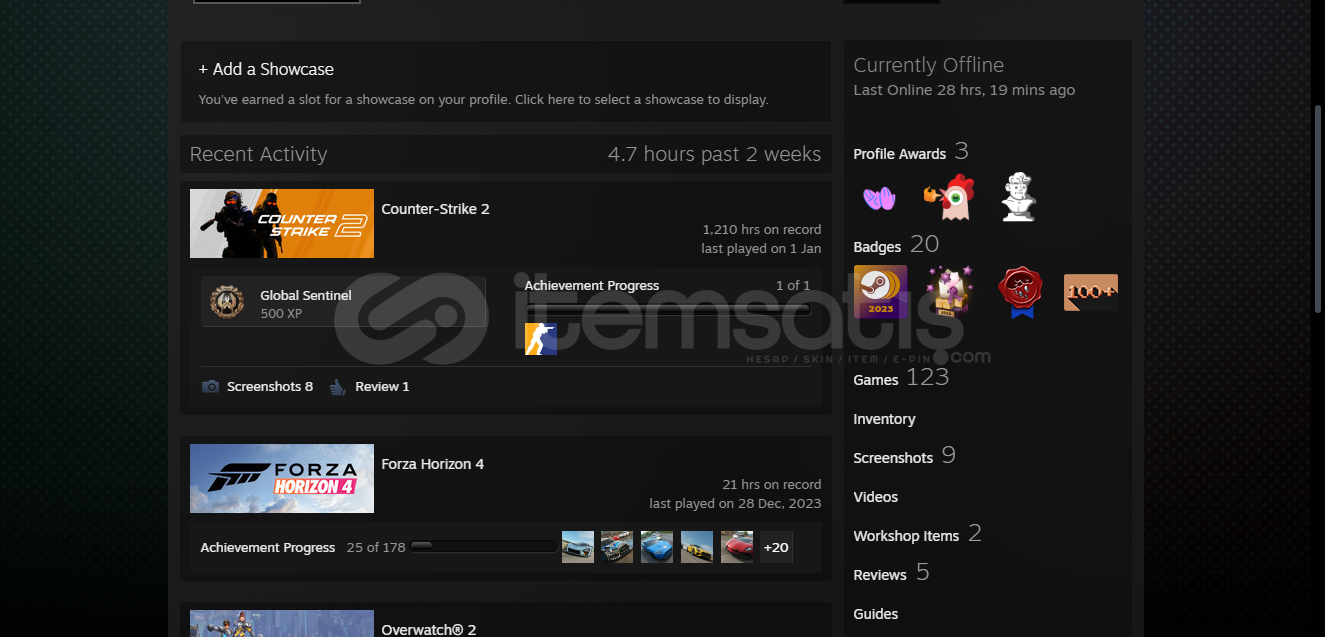Click the "25 of 178" achievement count

tap(376, 548)
